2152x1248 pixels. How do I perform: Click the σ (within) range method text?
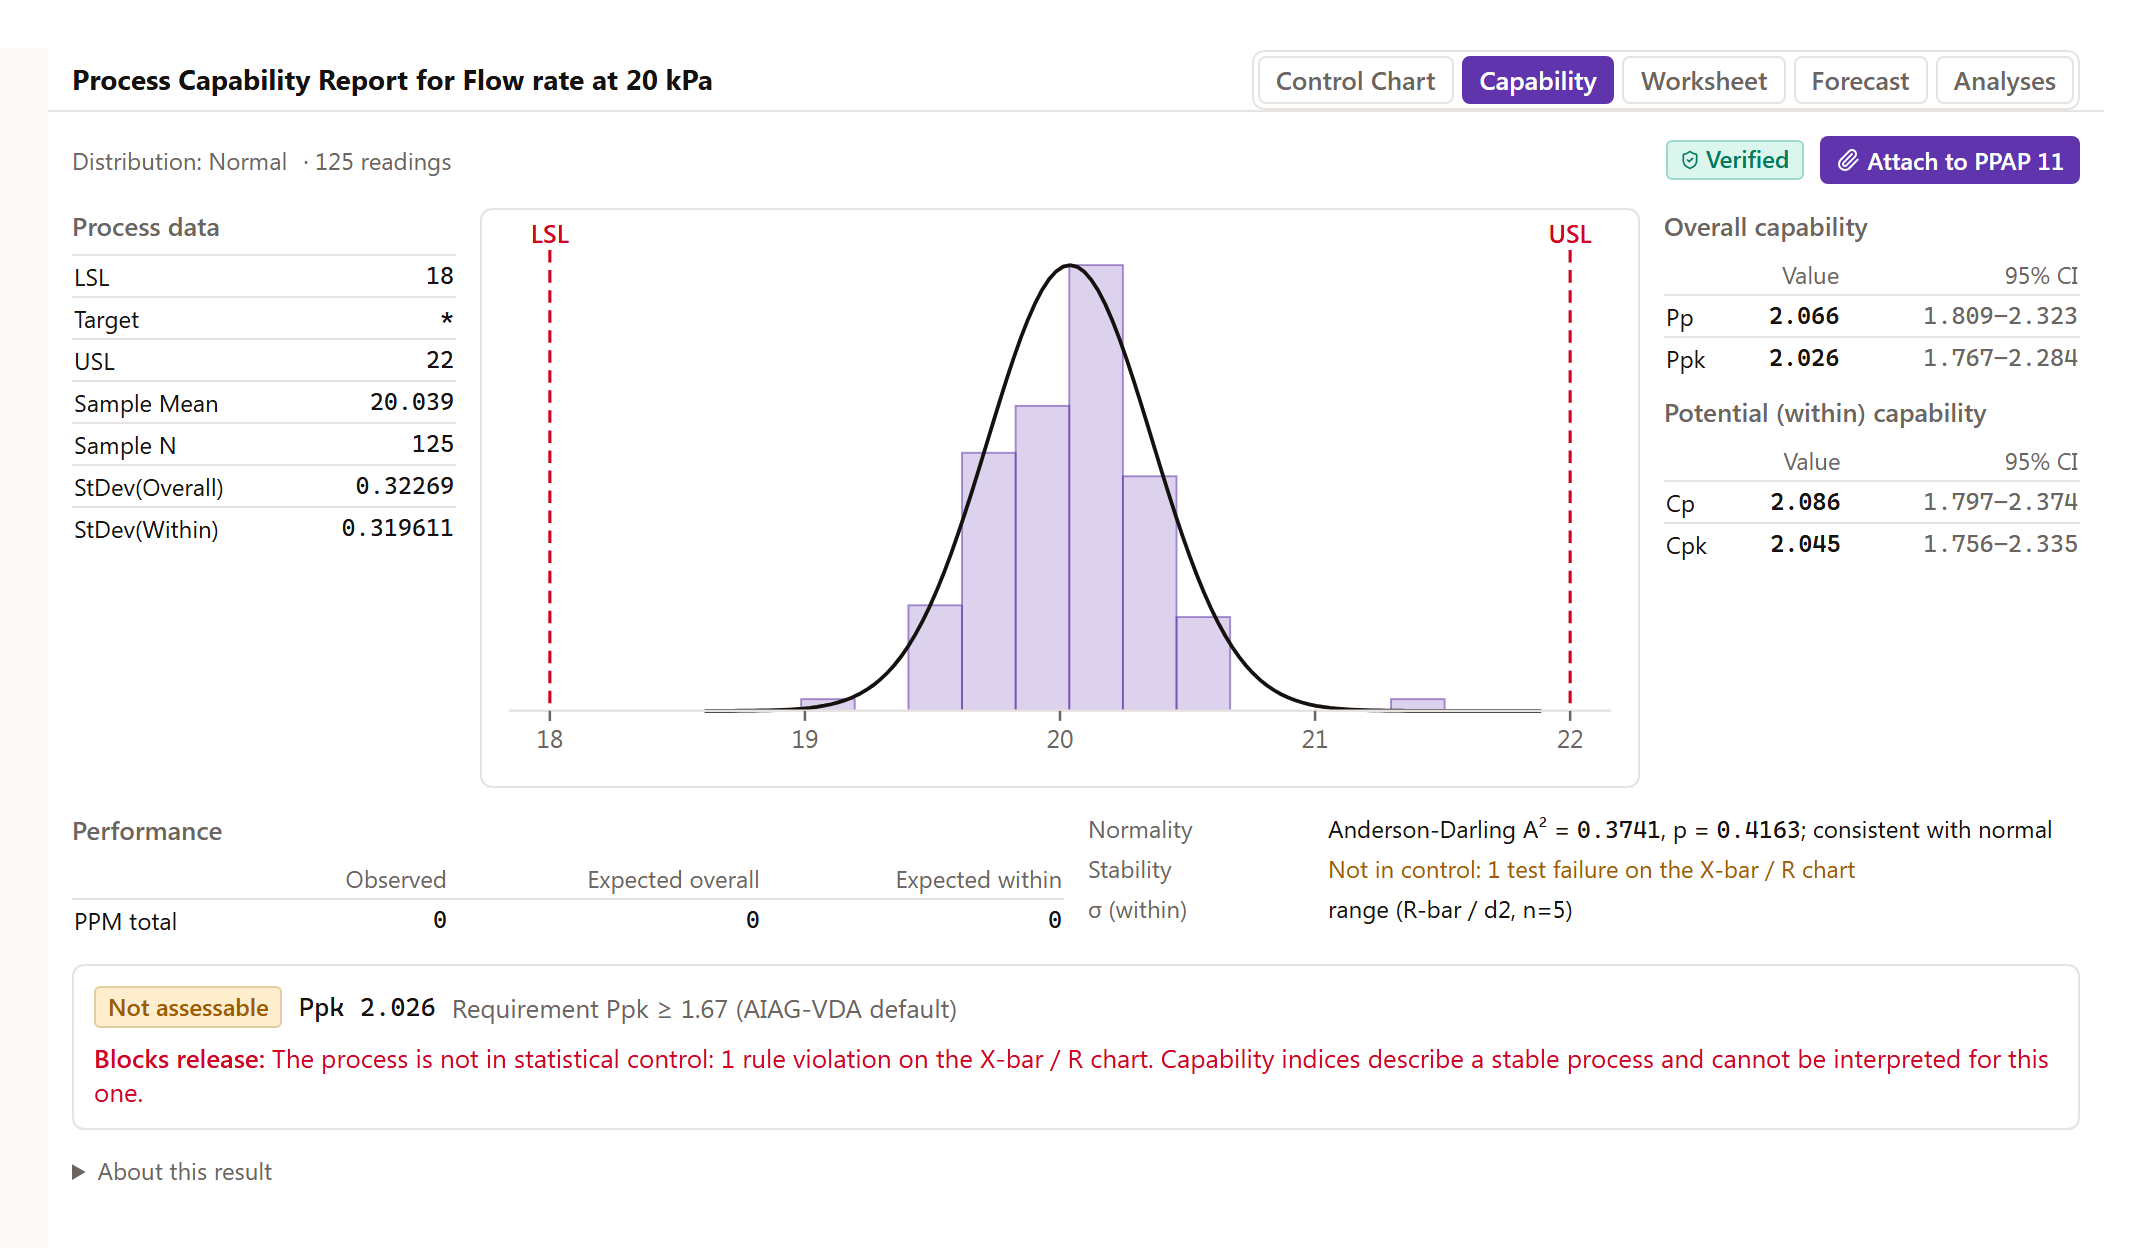tap(1450, 910)
